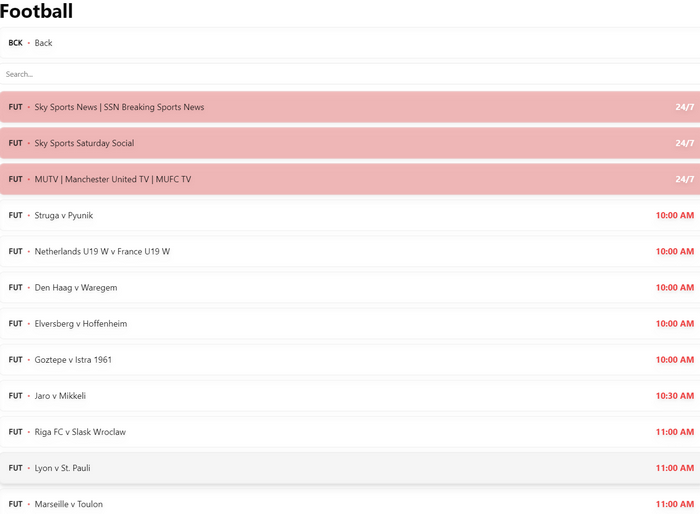Open MUTV Manchester United TV channel
The image size is (700, 514).
[350, 180]
